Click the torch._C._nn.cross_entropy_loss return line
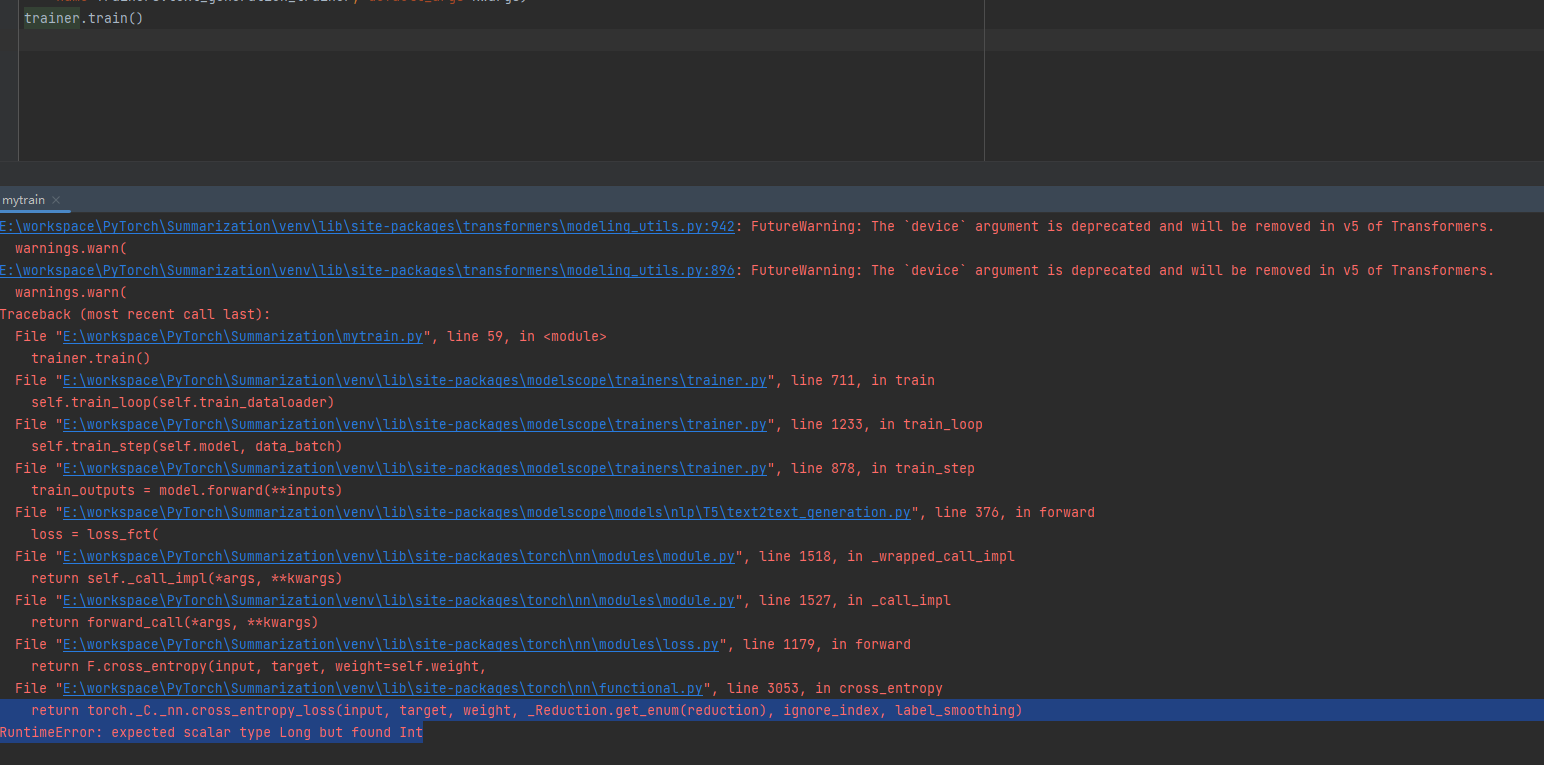1544x765 pixels. [x=527, y=711]
